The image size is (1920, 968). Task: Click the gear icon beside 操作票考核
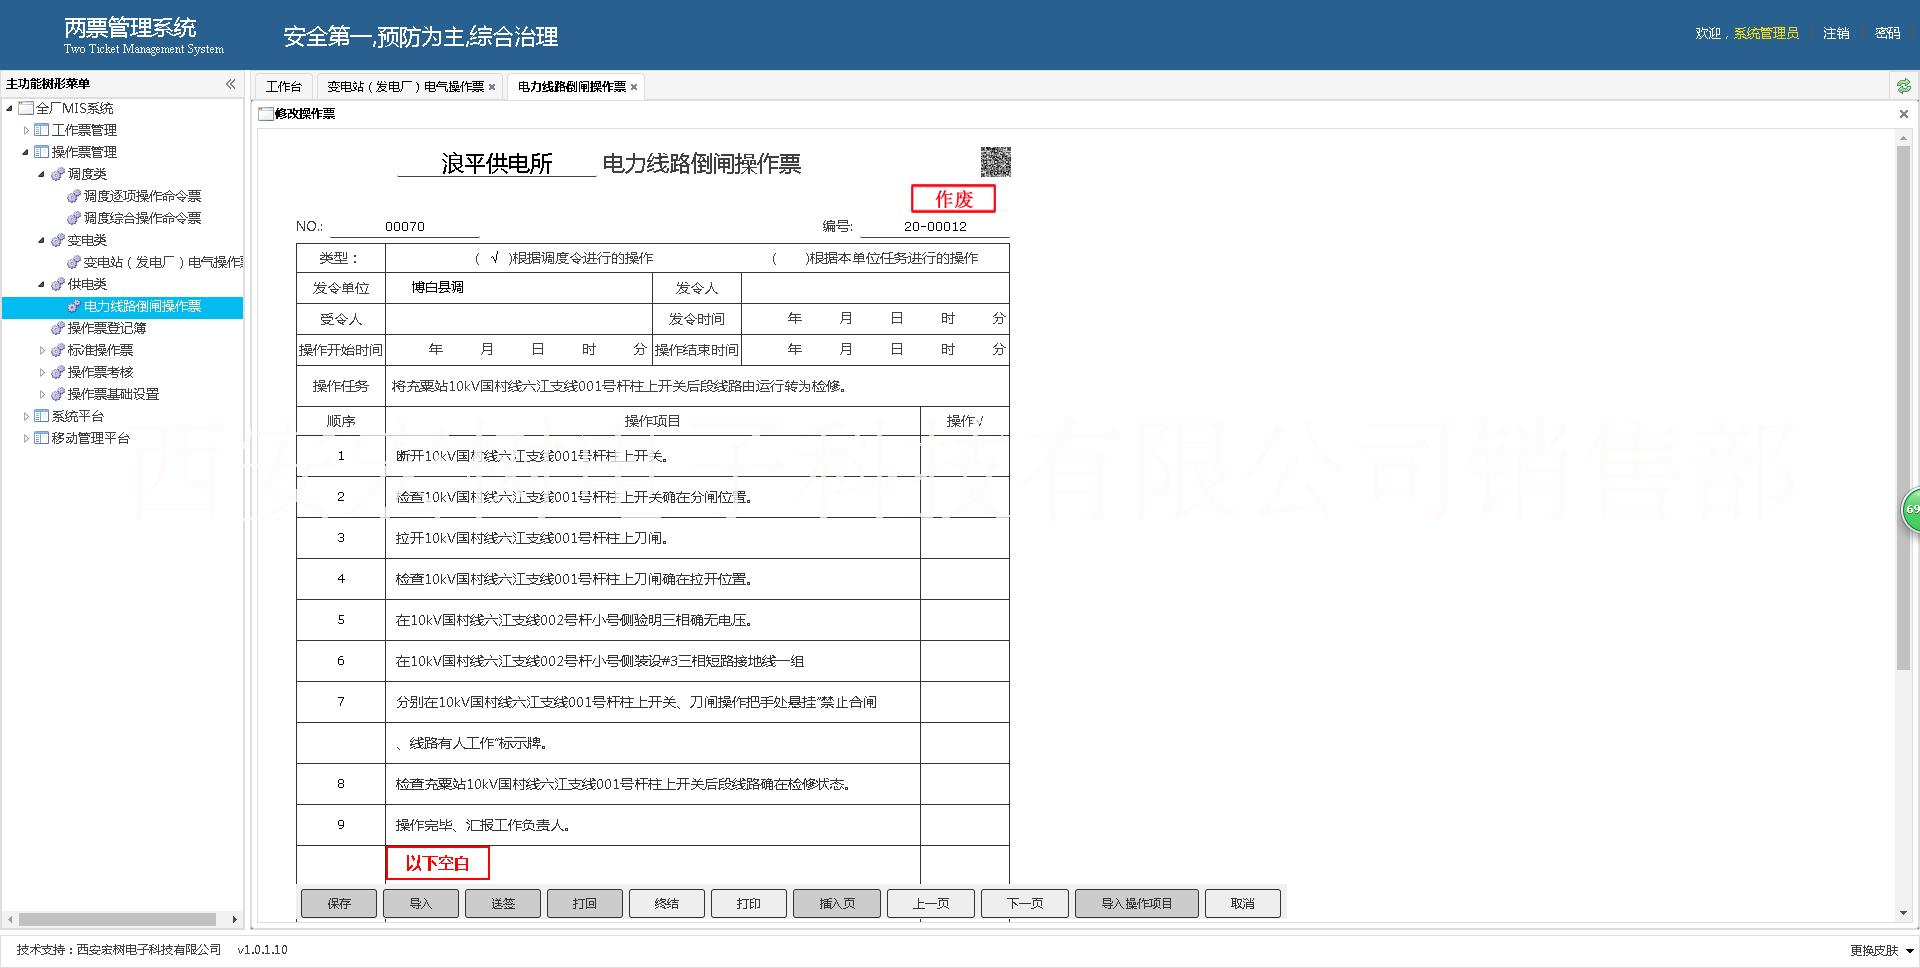58,372
